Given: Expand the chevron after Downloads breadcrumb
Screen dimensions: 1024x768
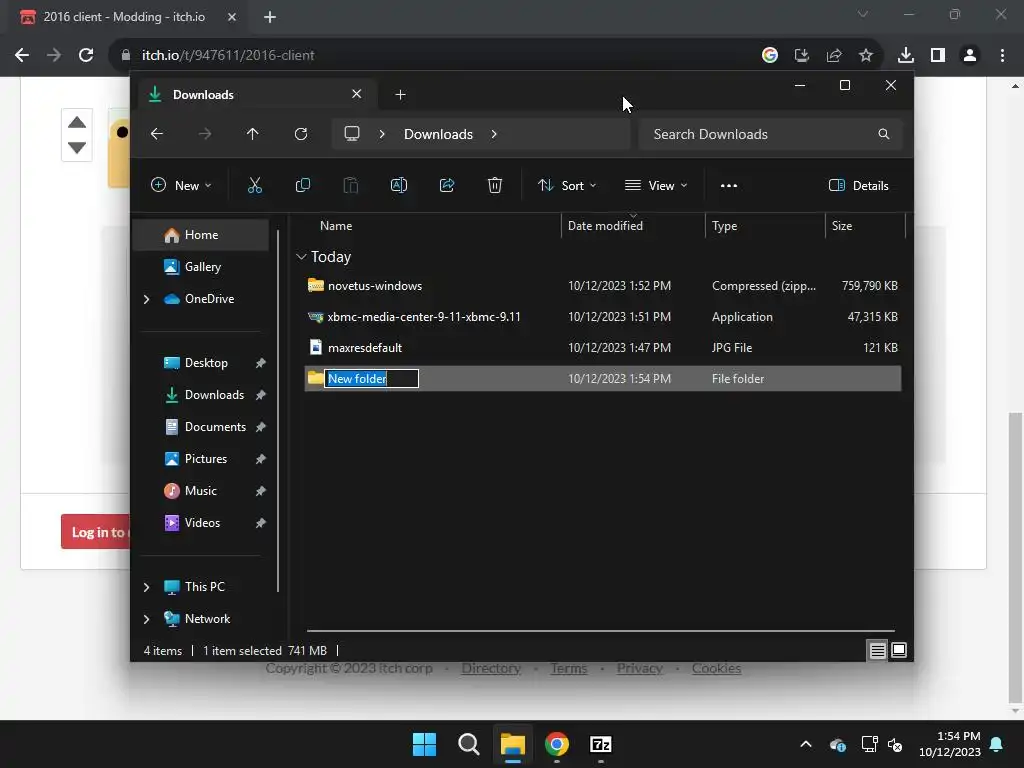Looking at the screenshot, I should (x=494, y=134).
